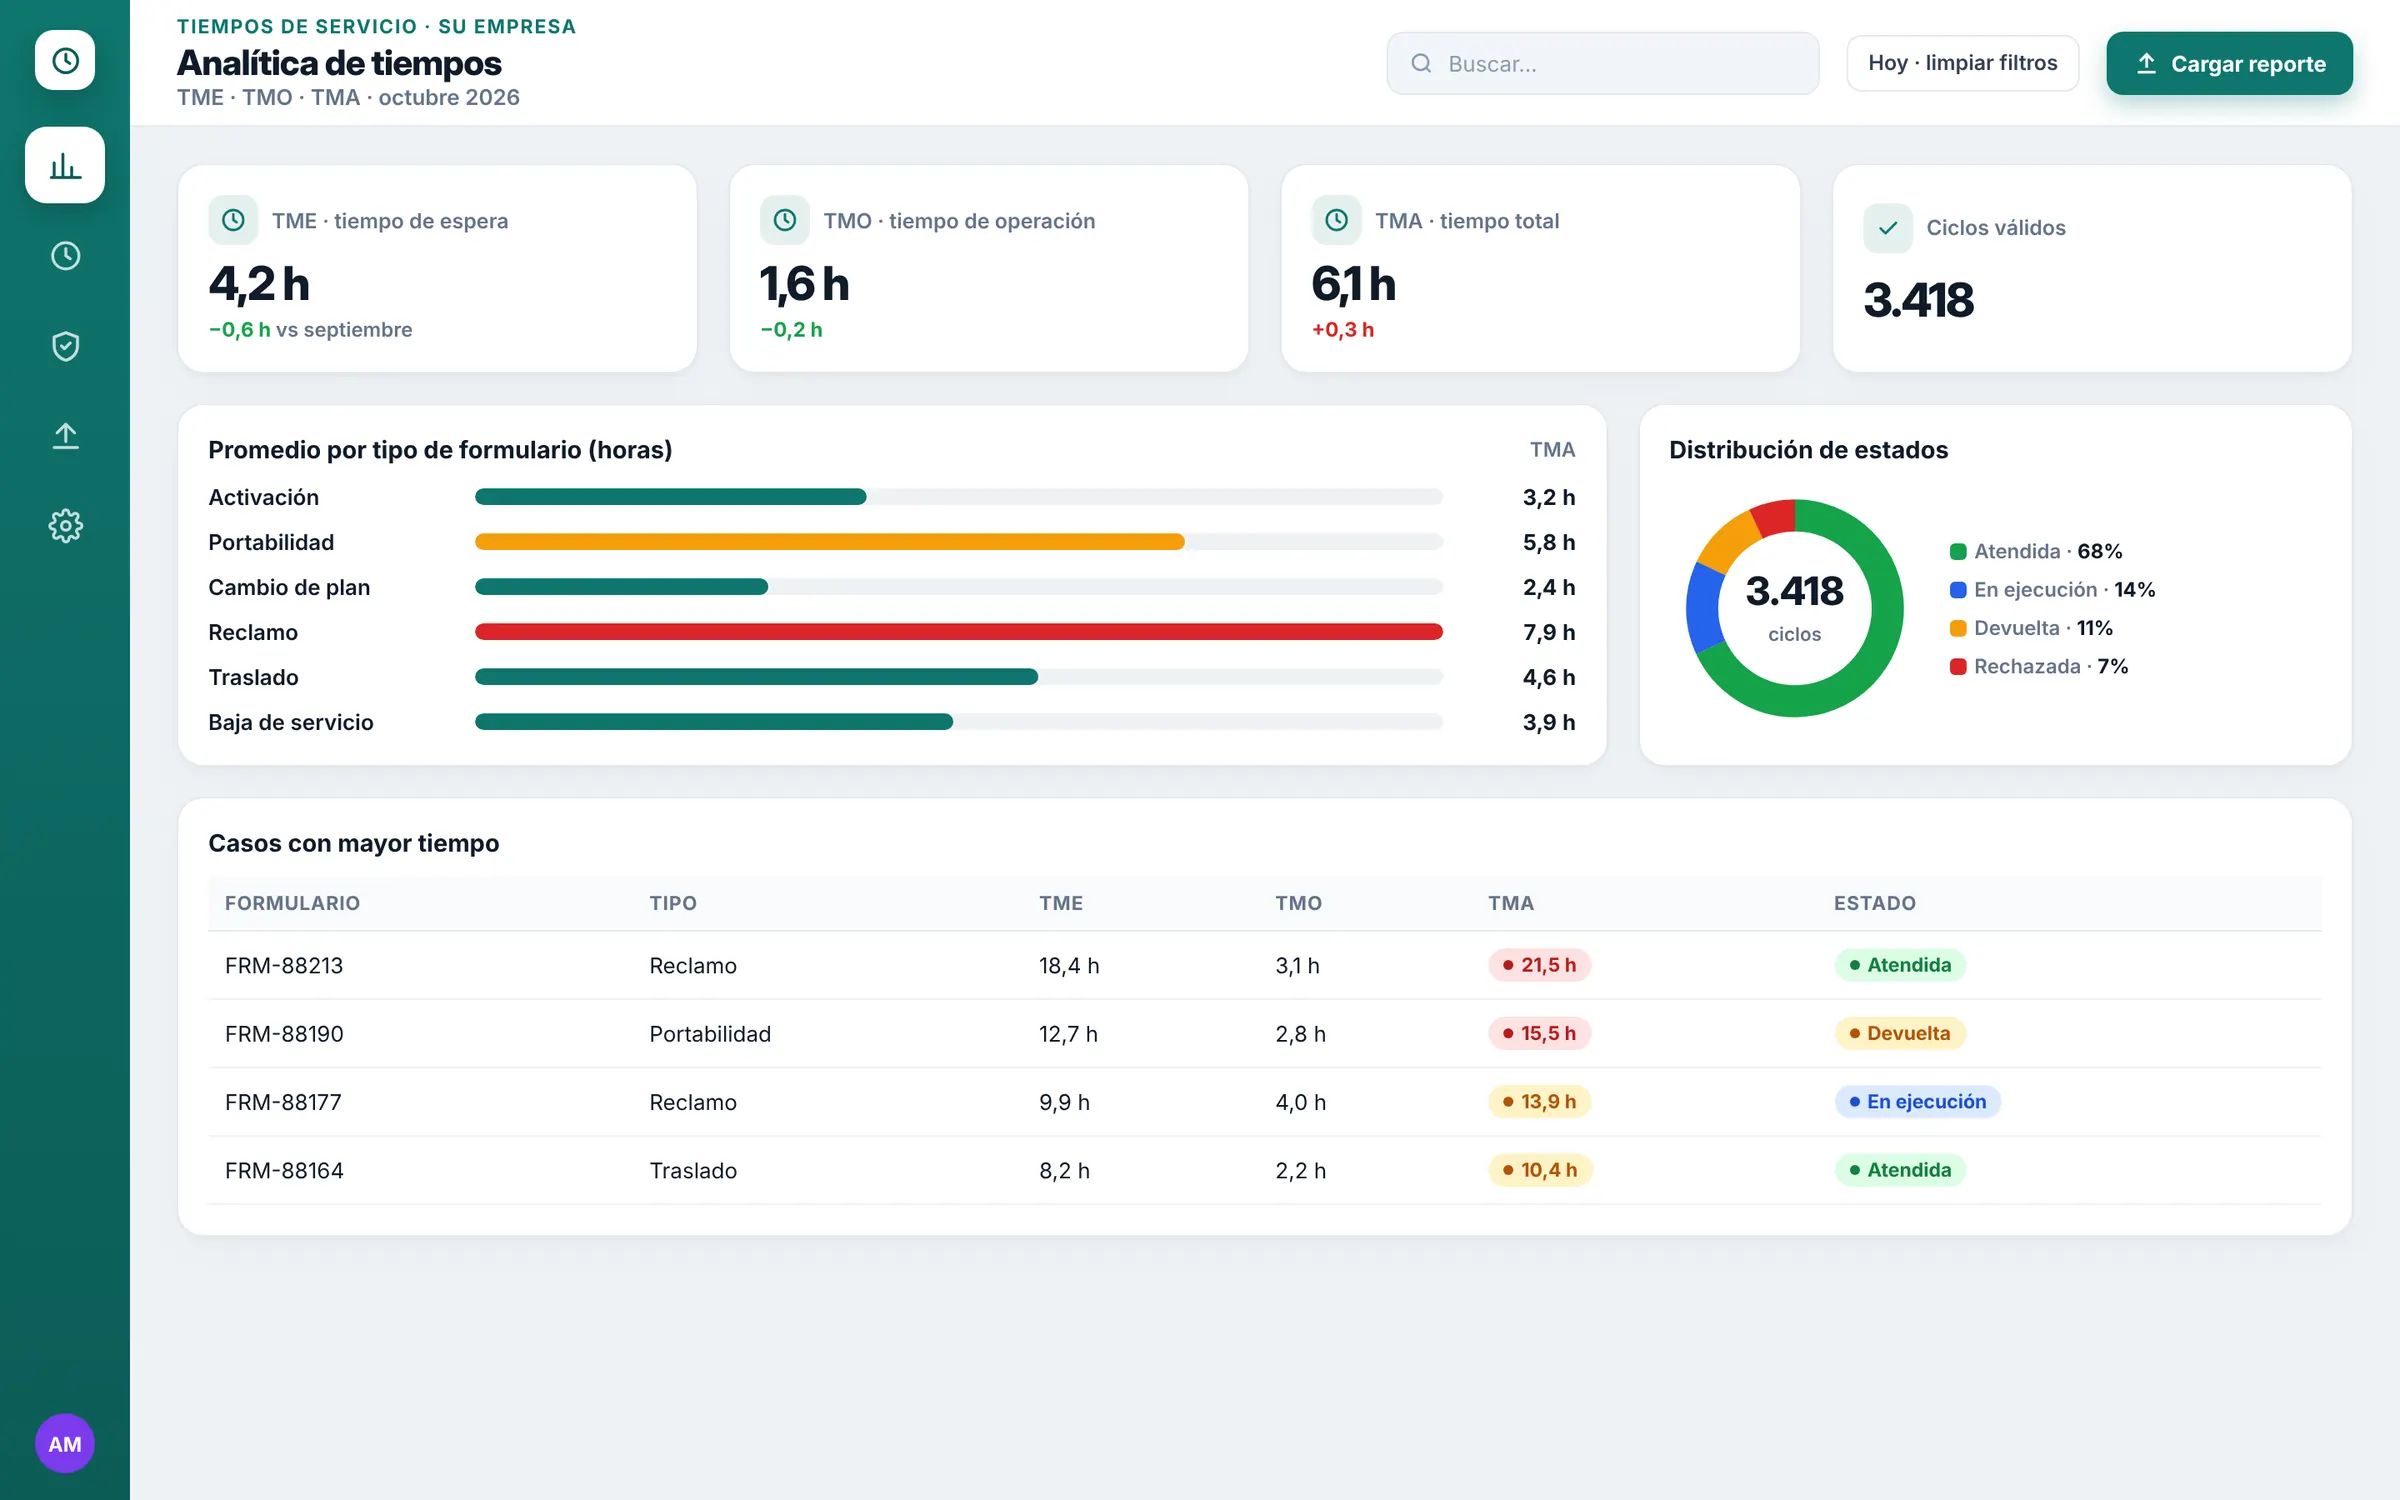2400x1500 pixels.
Task: Open settings gear in the sidebar
Action: click(65, 526)
